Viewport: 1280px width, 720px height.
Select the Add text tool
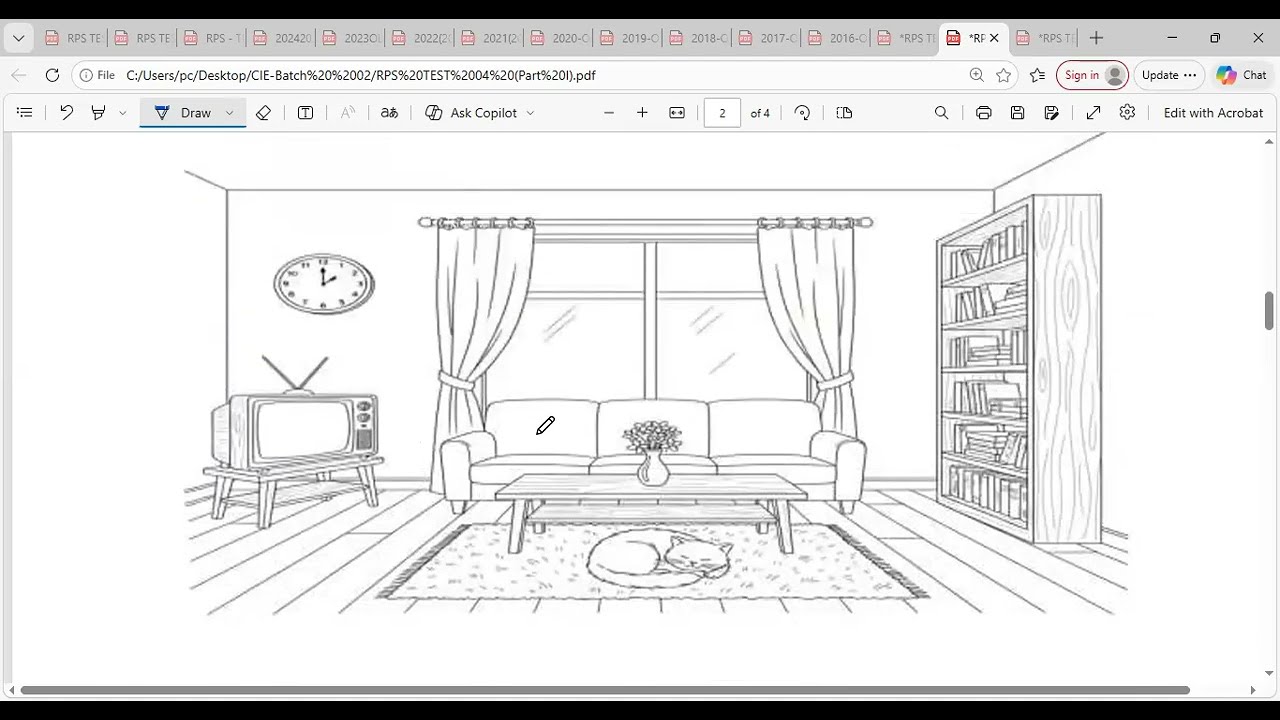pyautogui.click(x=306, y=113)
